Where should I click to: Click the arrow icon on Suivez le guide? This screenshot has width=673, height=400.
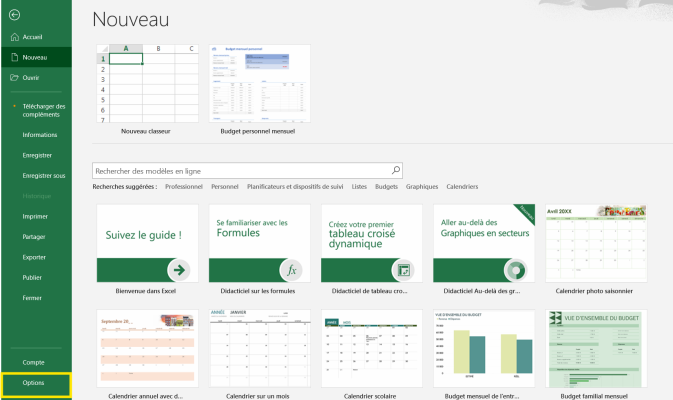179,270
